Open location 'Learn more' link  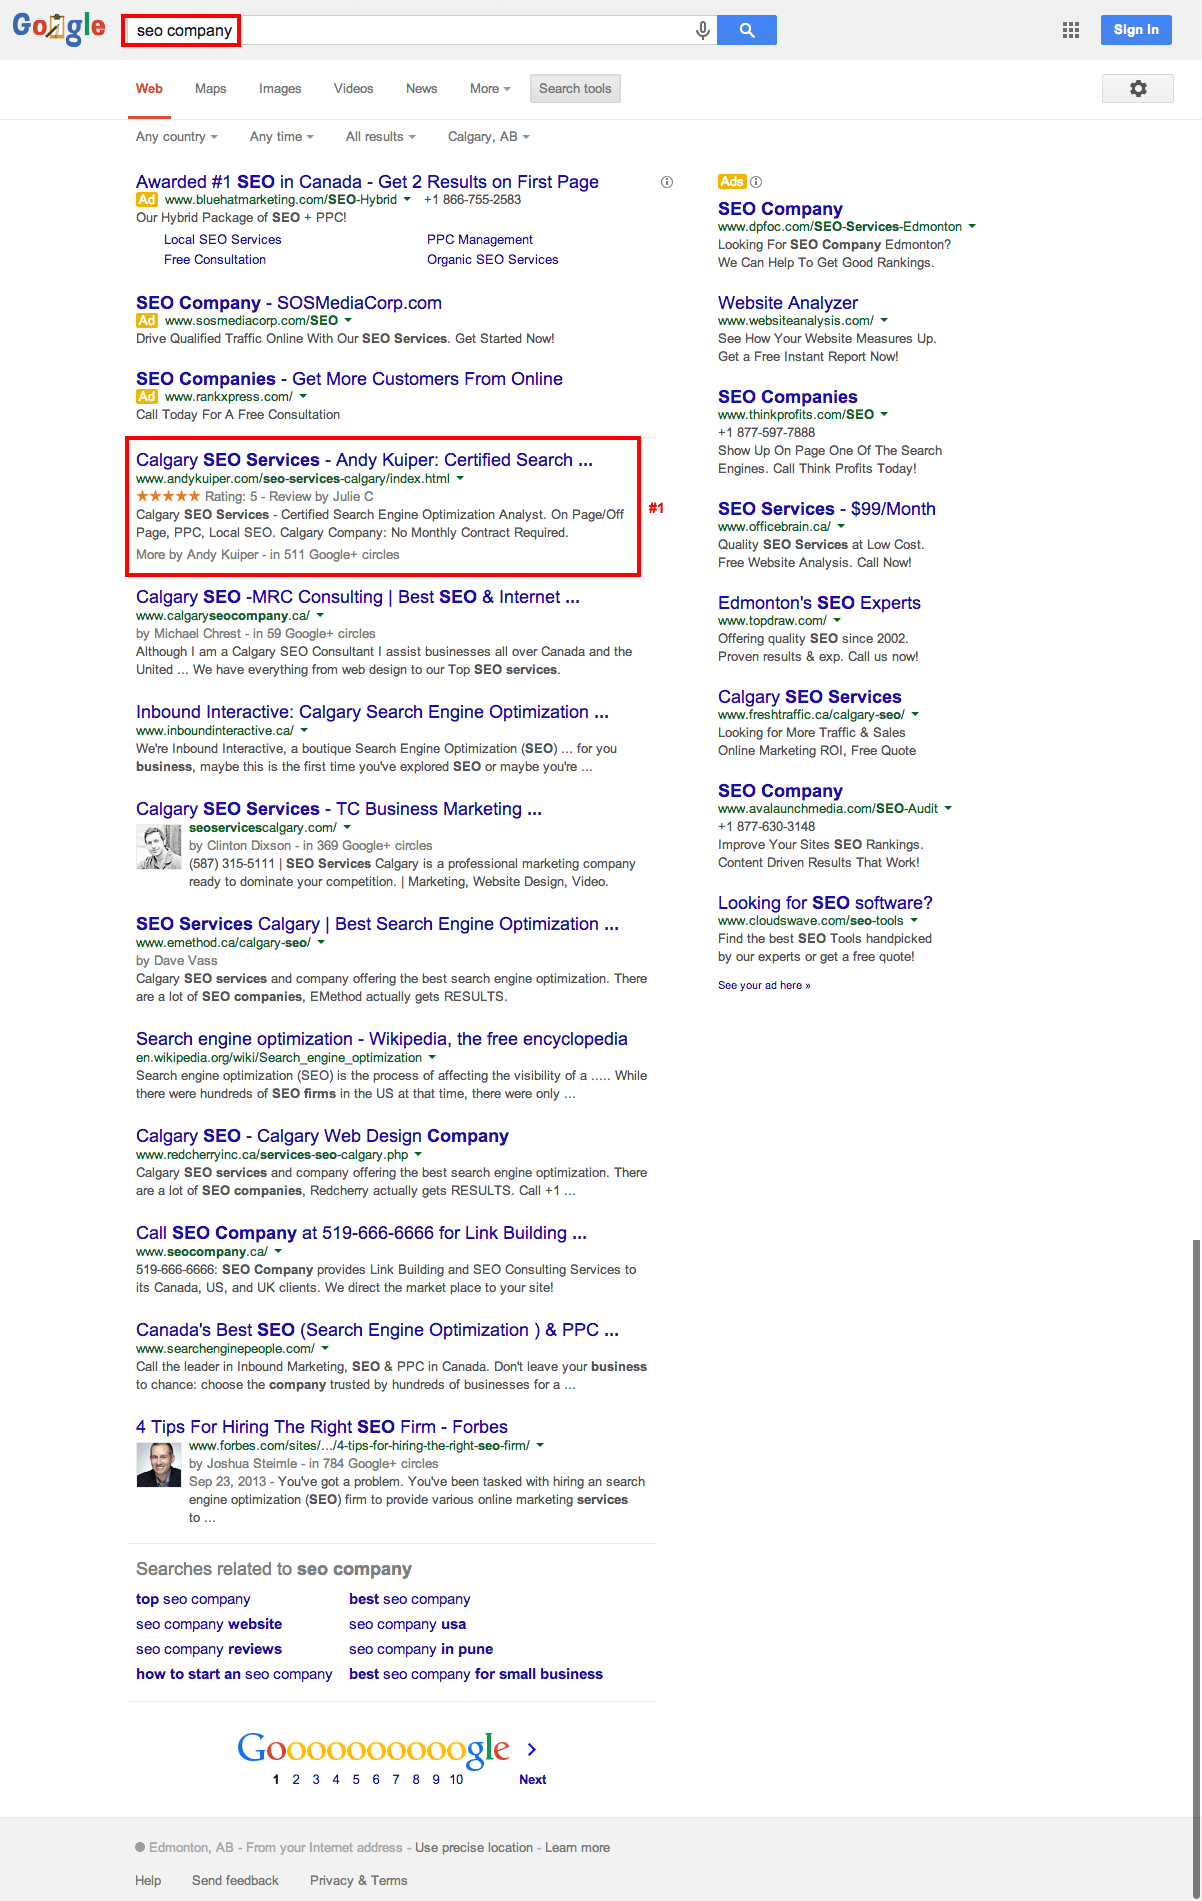[577, 1848]
